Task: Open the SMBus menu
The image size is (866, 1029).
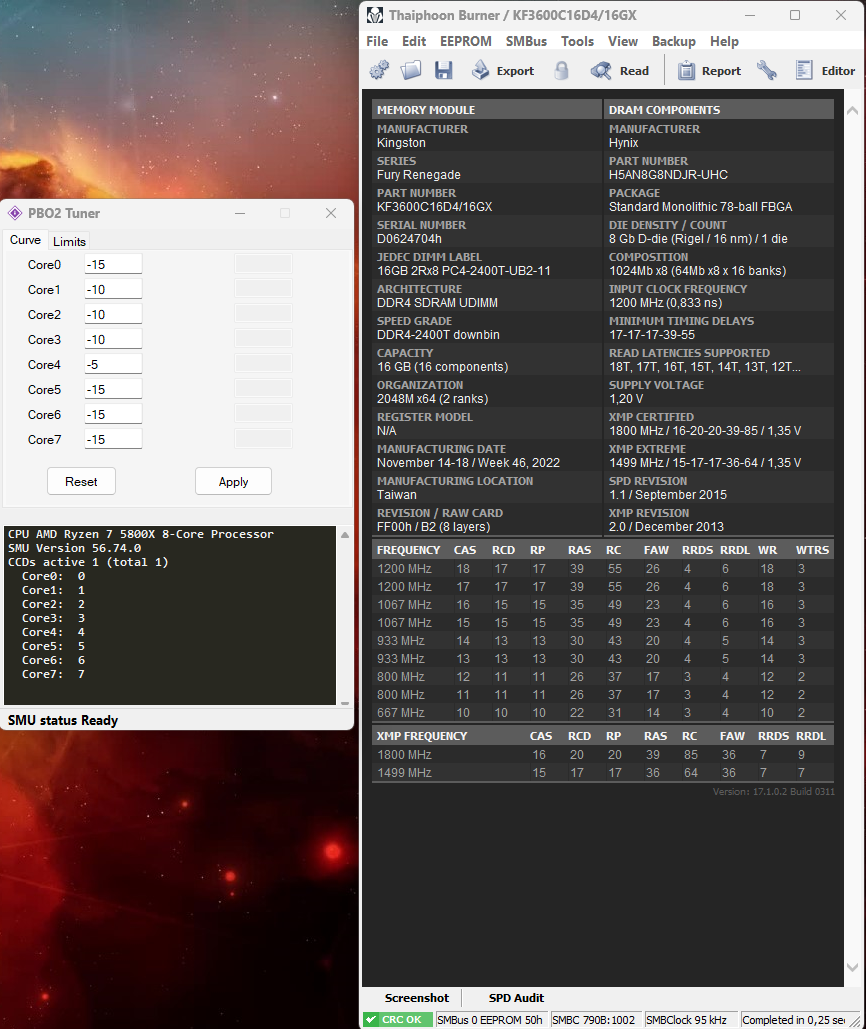Action: (x=526, y=41)
